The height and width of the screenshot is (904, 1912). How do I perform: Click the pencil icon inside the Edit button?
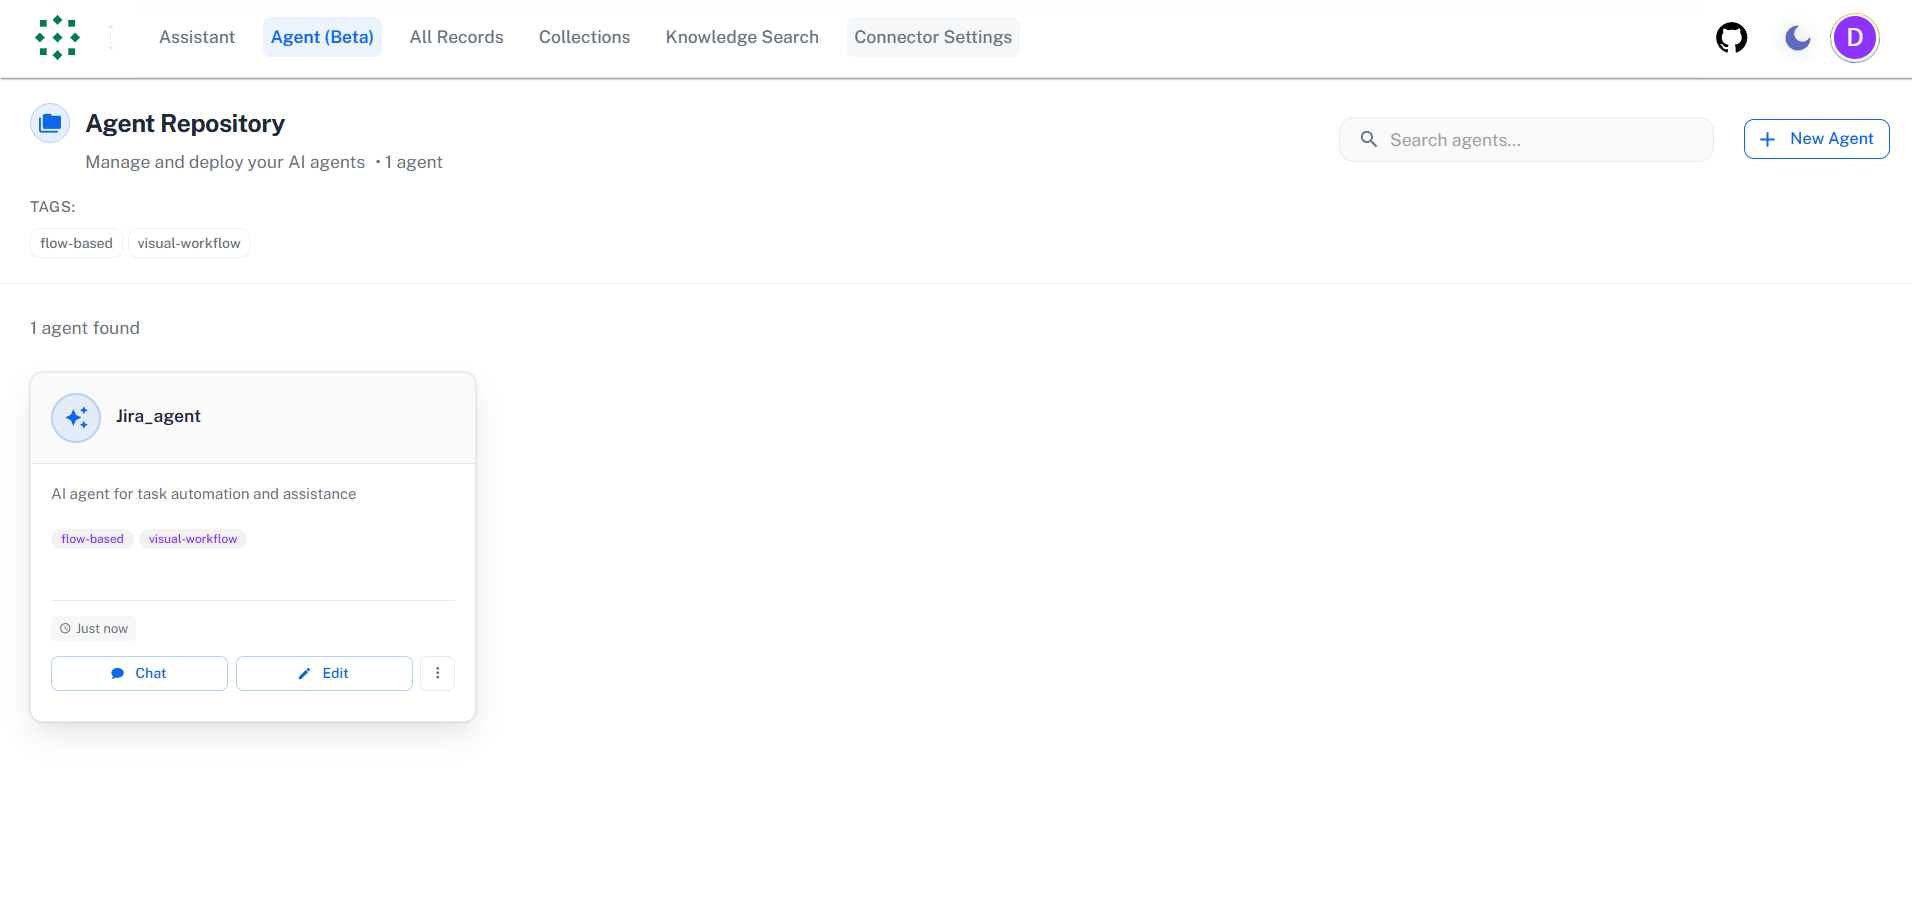(x=305, y=673)
